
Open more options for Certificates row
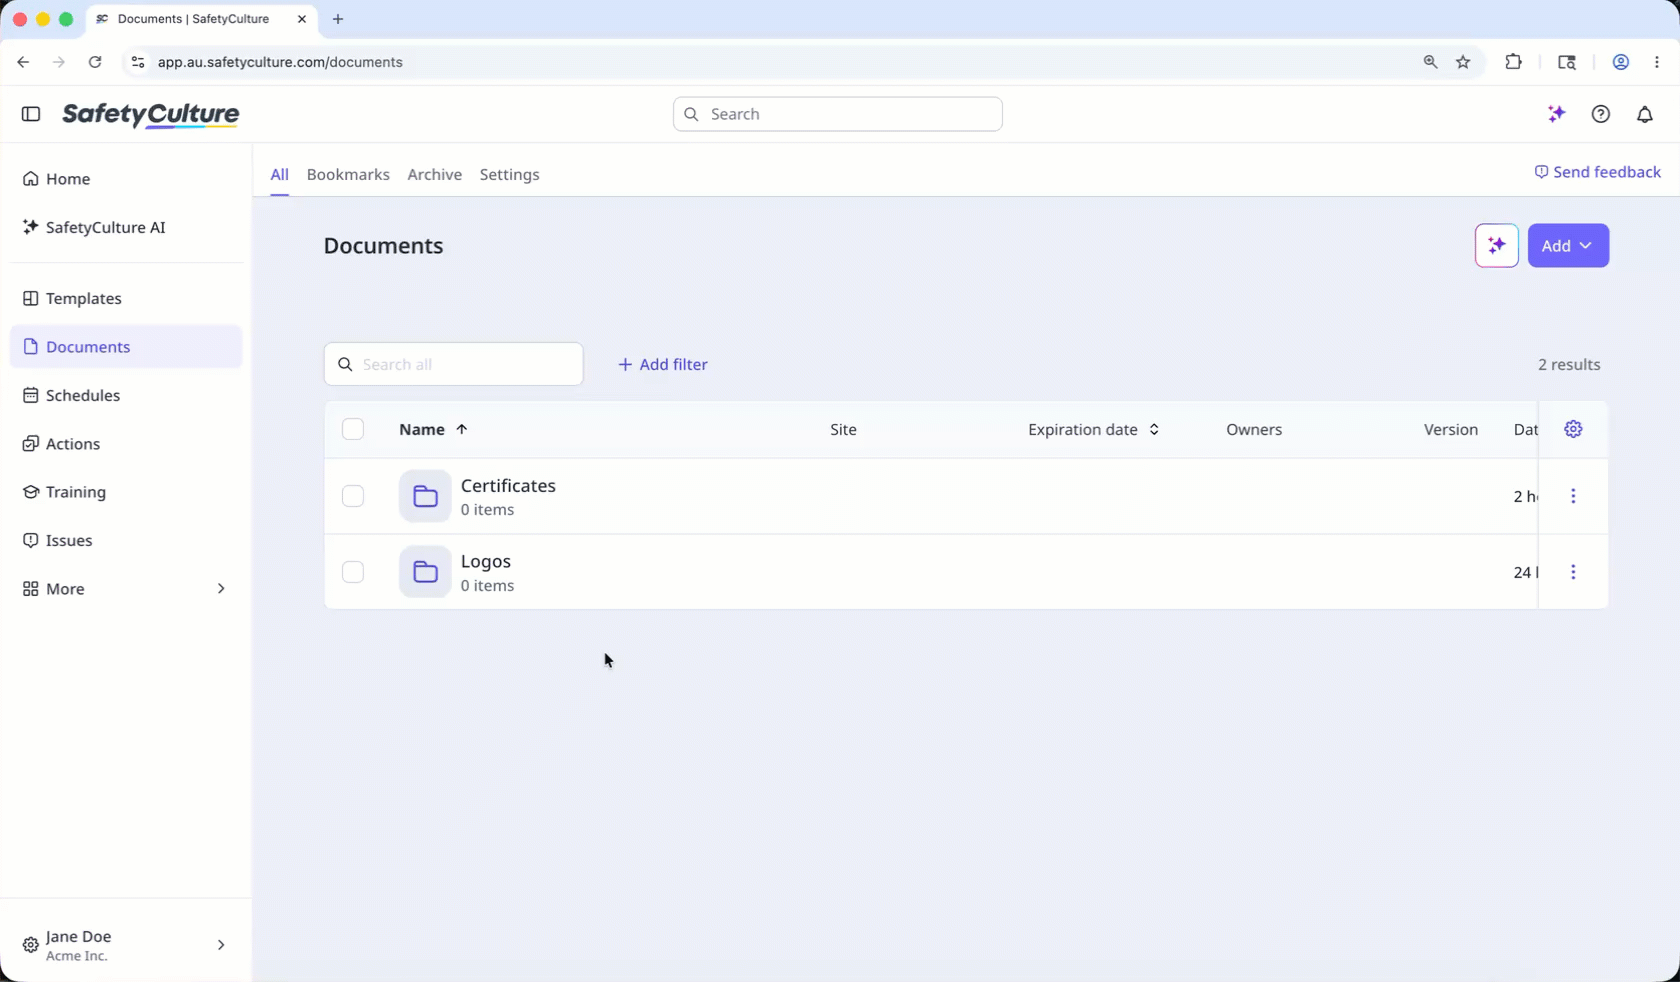[x=1573, y=496]
